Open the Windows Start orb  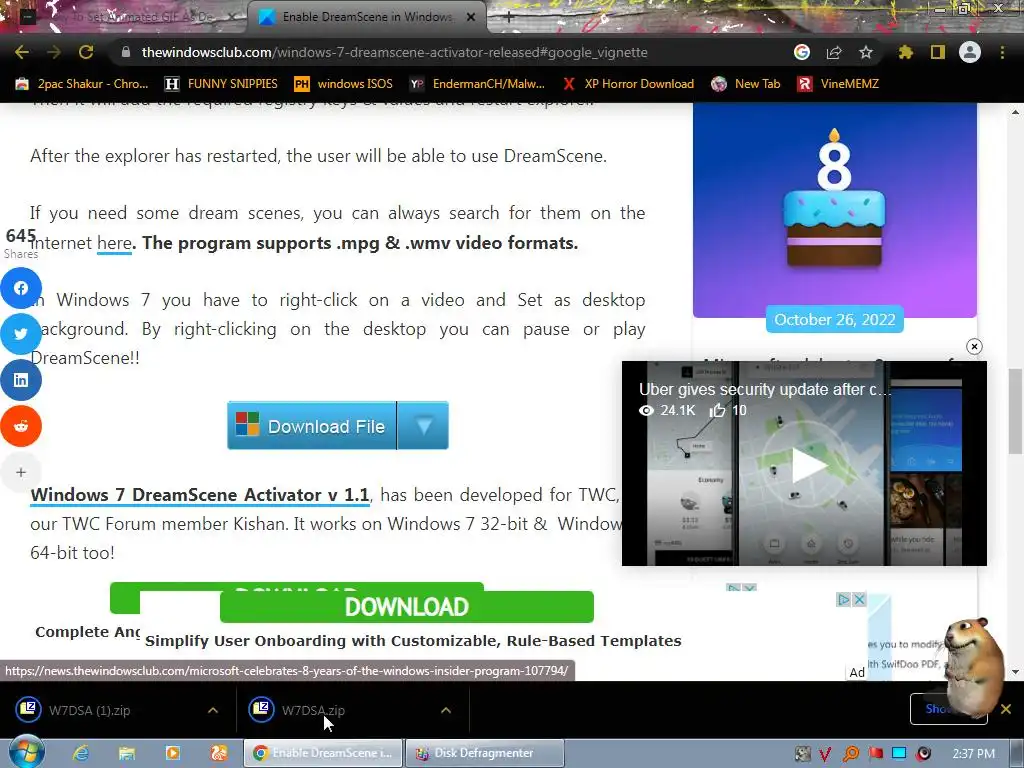click(x=26, y=752)
